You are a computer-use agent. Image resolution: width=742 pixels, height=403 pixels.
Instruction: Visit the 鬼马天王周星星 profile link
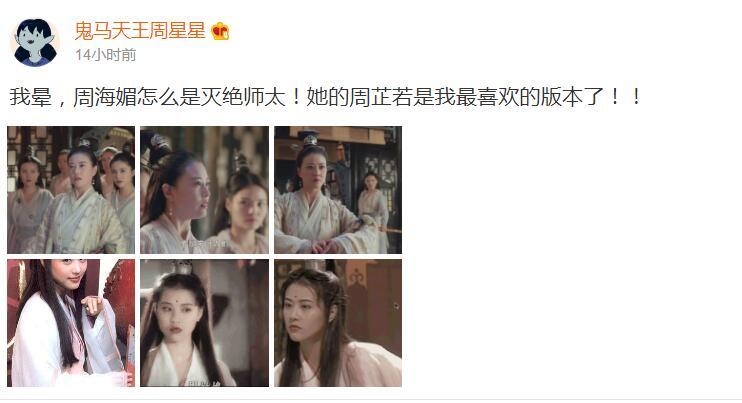pyautogui.click(x=140, y=31)
